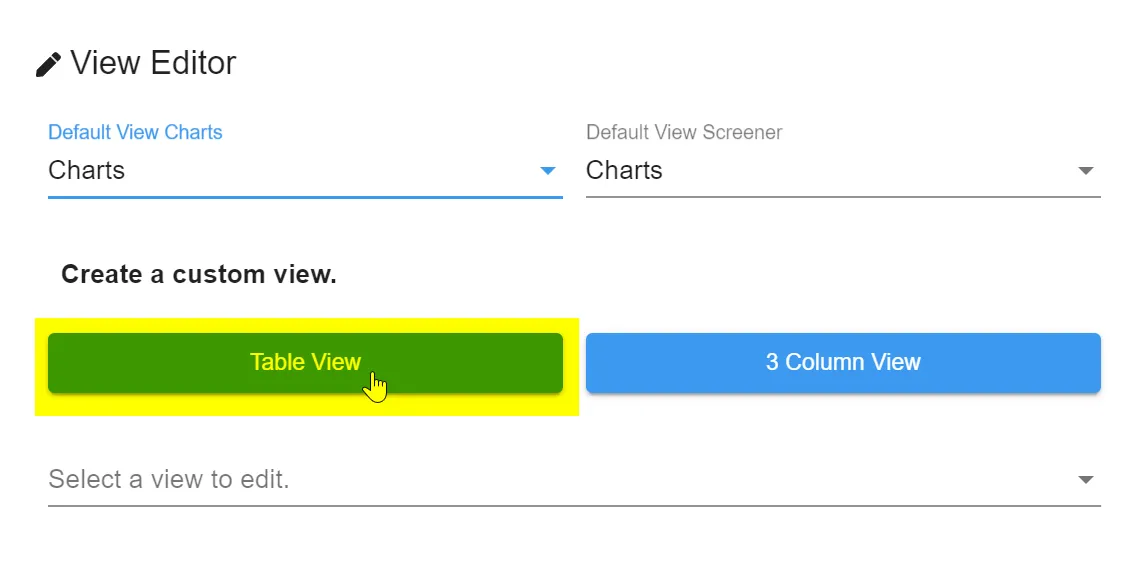Open the "Select a view to edit" dropdown
This screenshot has width=1142, height=575.
click(573, 480)
